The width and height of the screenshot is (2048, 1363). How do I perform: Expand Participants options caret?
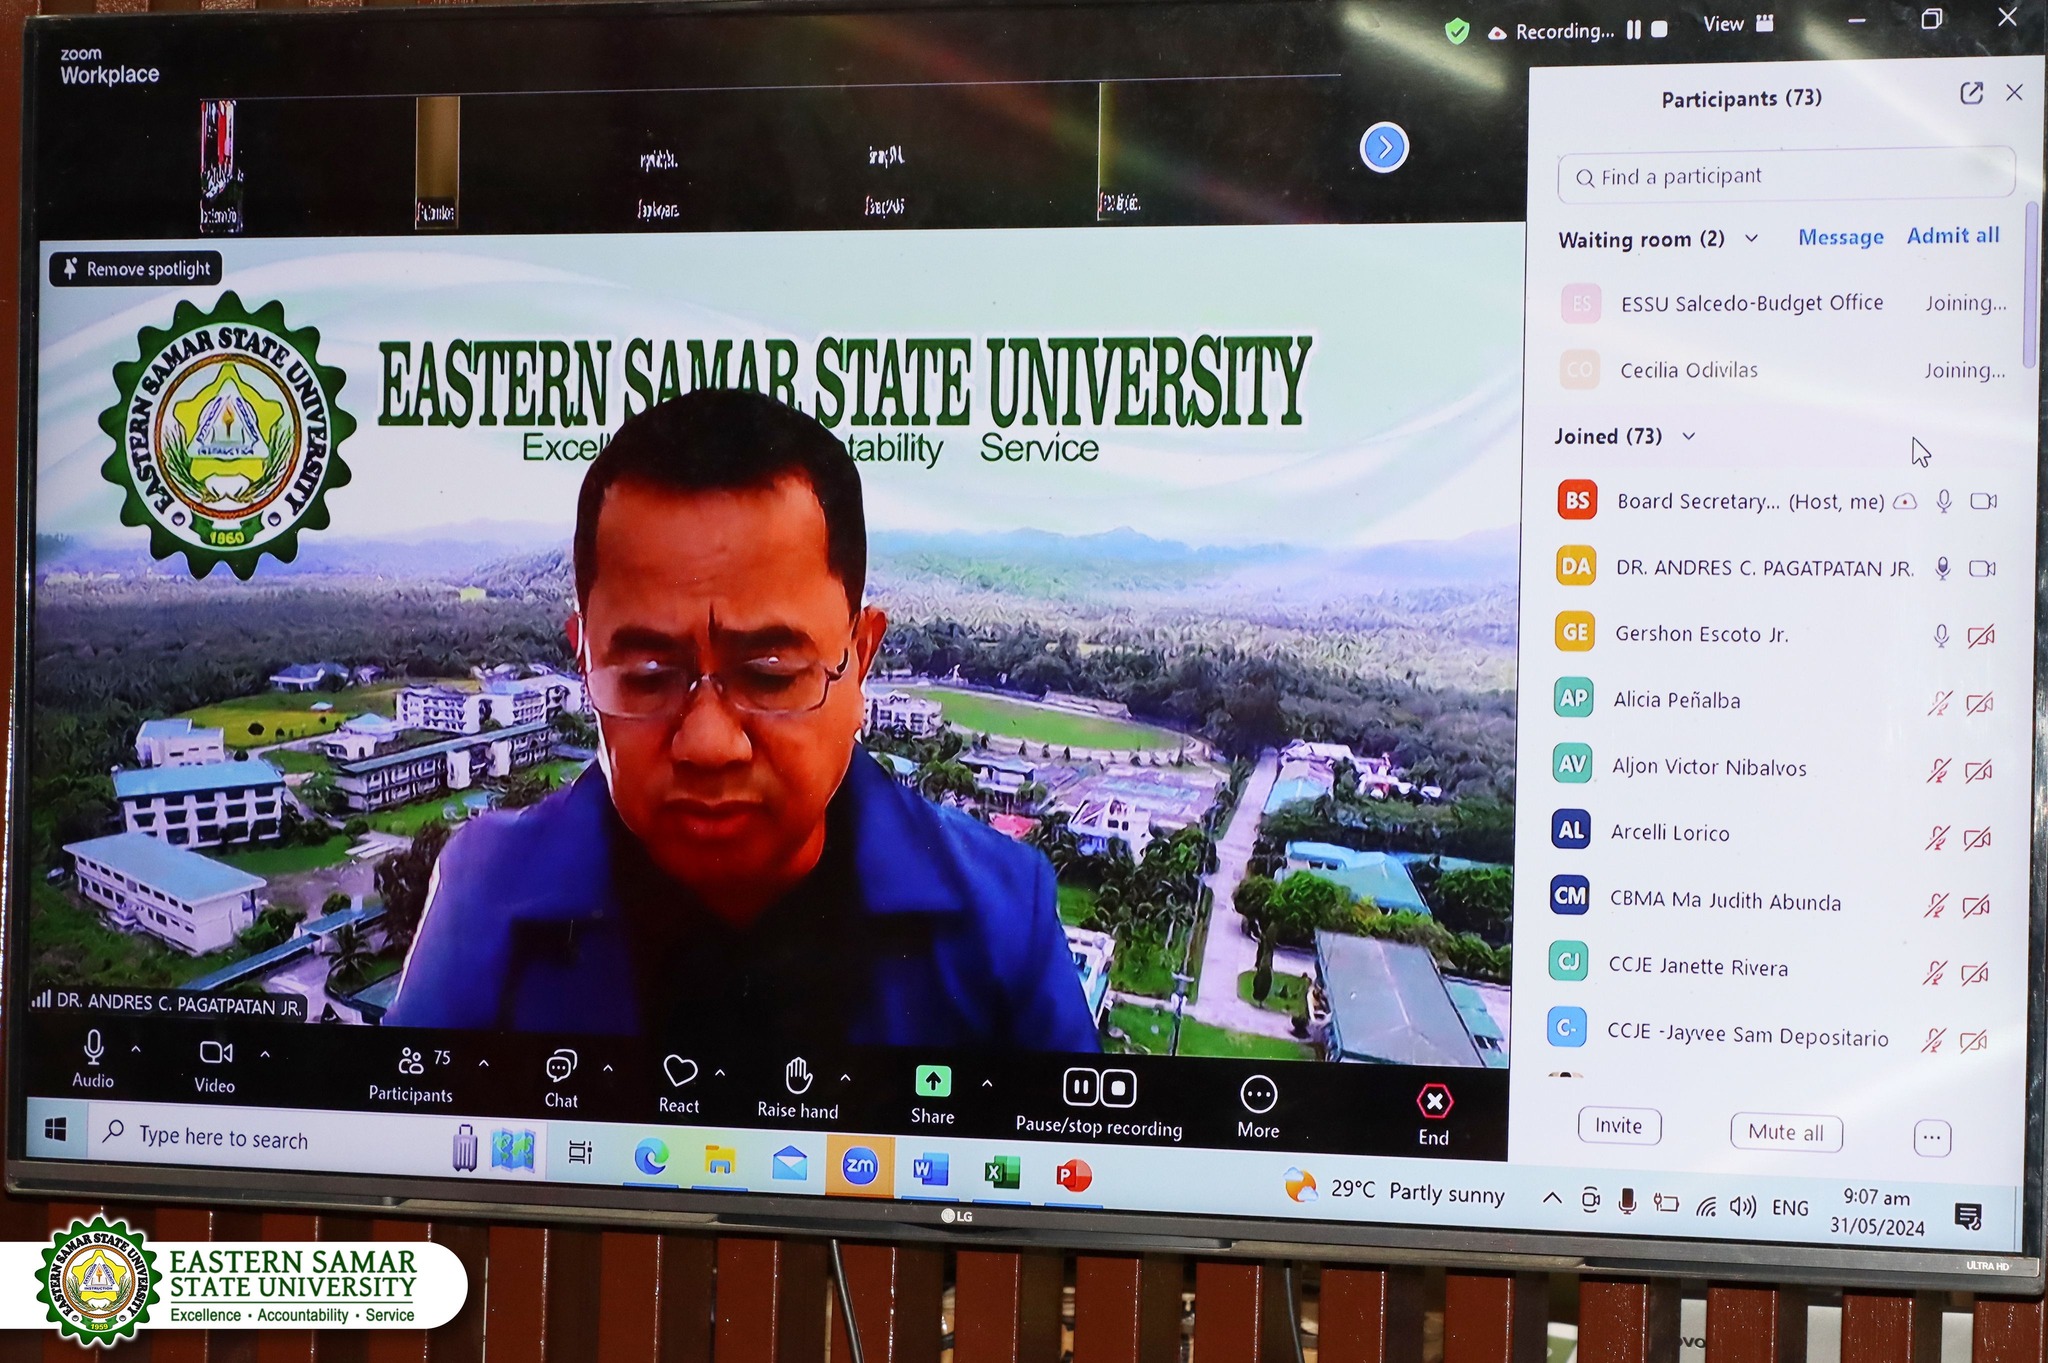tap(484, 1063)
